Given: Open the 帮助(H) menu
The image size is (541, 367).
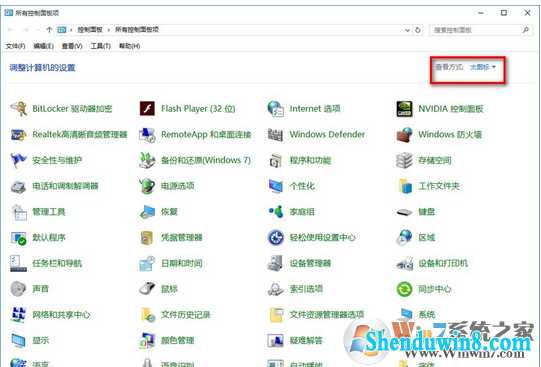Looking at the screenshot, I should (129, 46).
